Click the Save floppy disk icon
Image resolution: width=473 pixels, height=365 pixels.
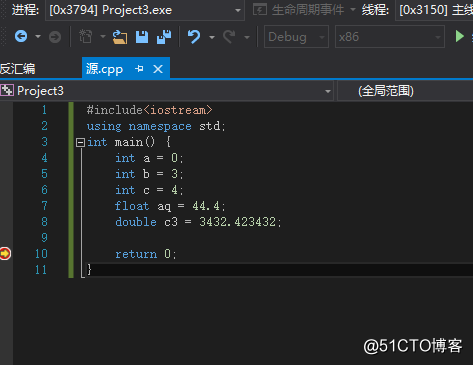[x=142, y=37]
